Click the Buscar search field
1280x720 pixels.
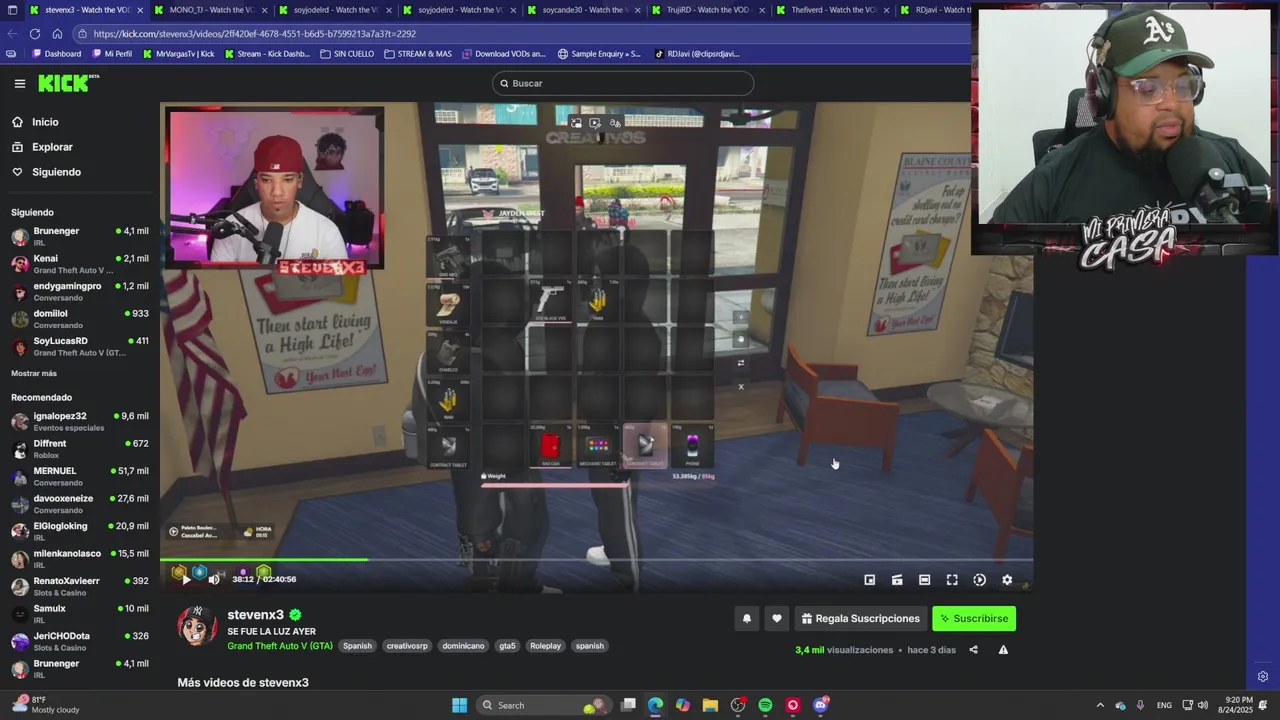click(x=623, y=83)
